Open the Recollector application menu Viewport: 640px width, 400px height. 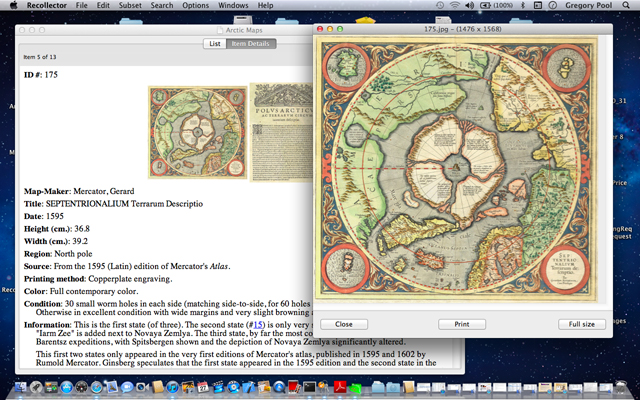pyautogui.click(x=46, y=6)
